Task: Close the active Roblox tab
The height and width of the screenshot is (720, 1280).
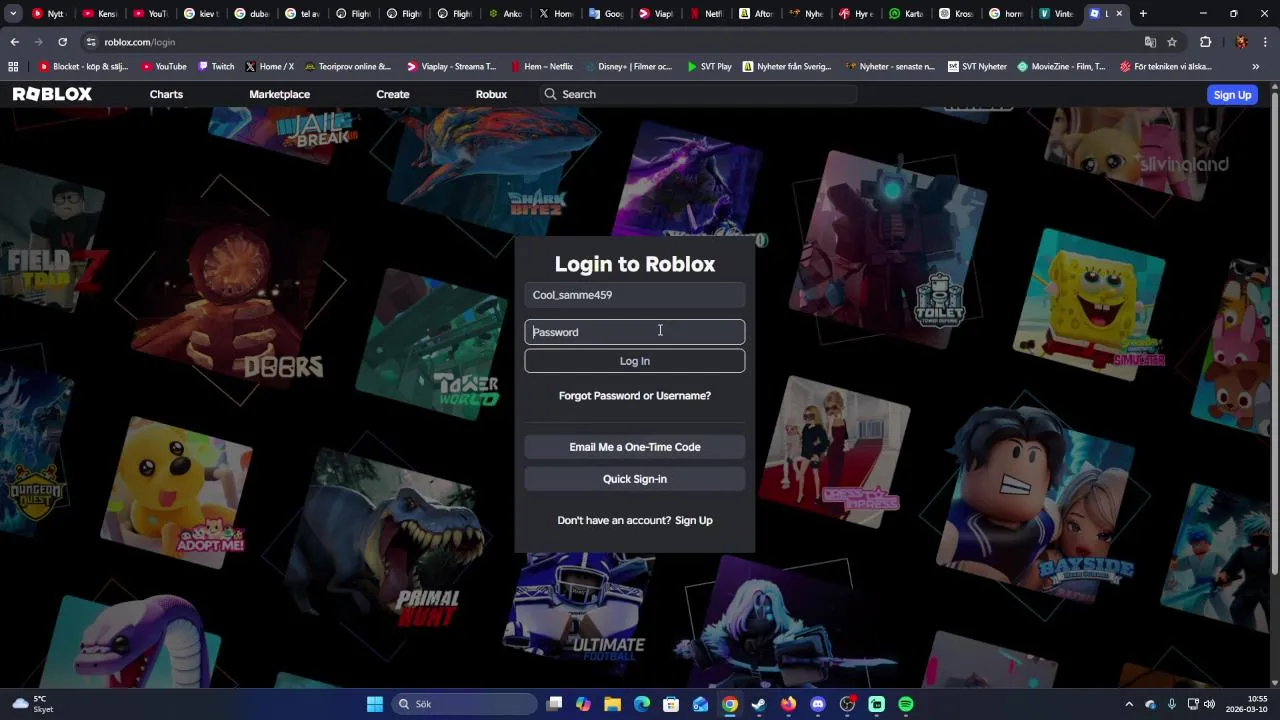Action: click(x=1119, y=14)
